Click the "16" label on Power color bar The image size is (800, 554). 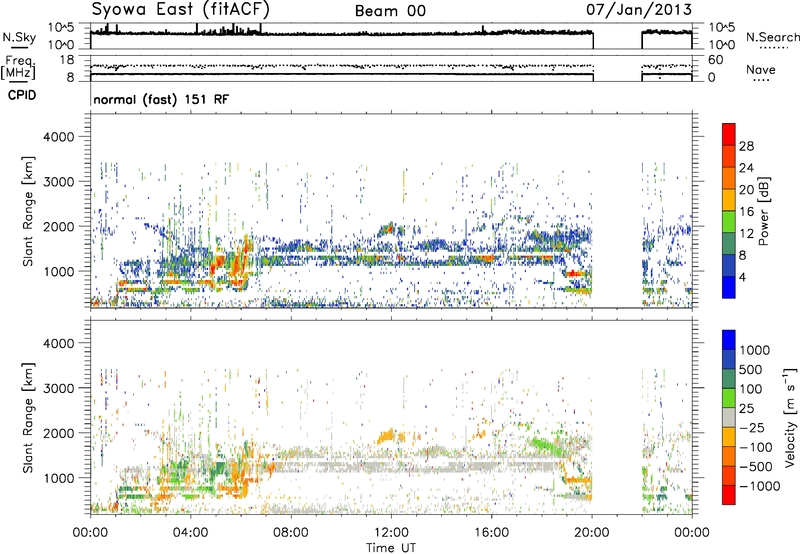tap(746, 212)
